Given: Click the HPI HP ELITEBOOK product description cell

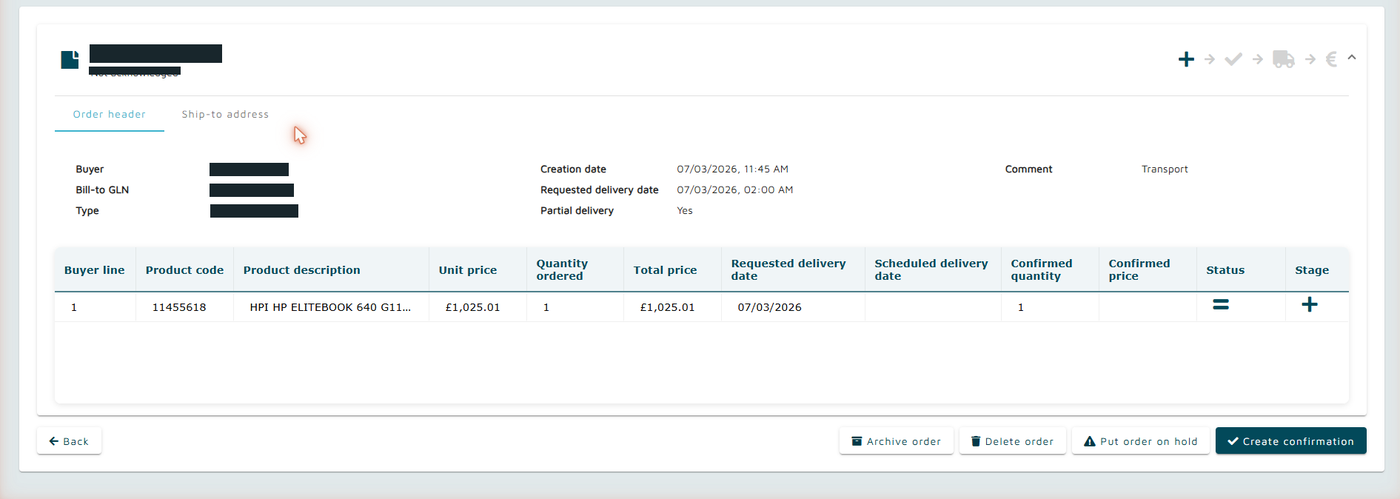Looking at the screenshot, I should point(331,307).
